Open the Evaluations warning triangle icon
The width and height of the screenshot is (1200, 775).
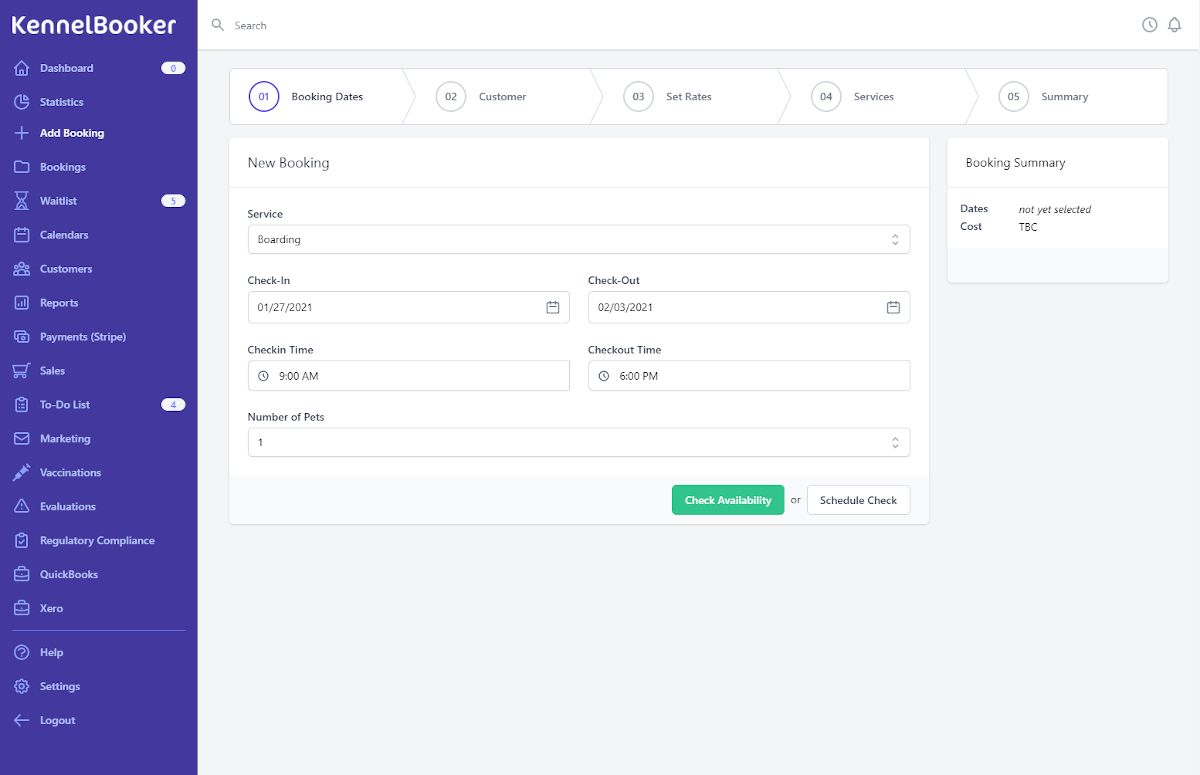(x=22, y=507)
